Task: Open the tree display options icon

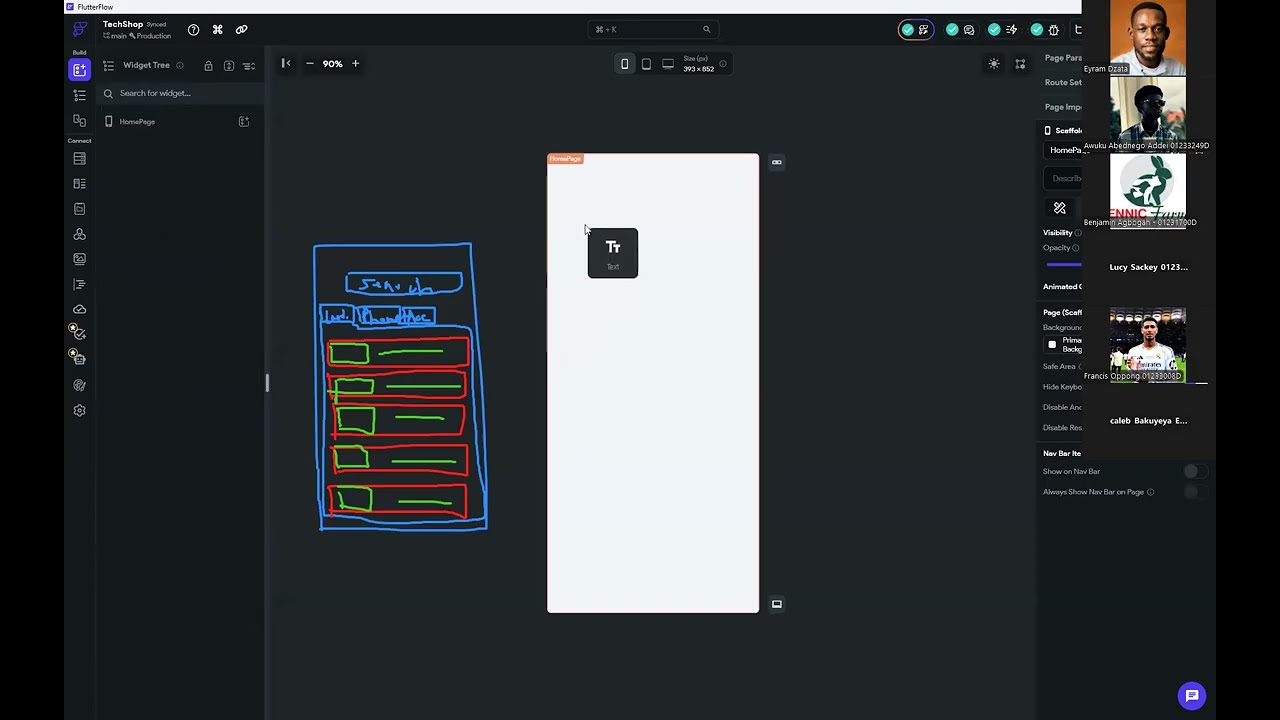Action: (249, 66)
